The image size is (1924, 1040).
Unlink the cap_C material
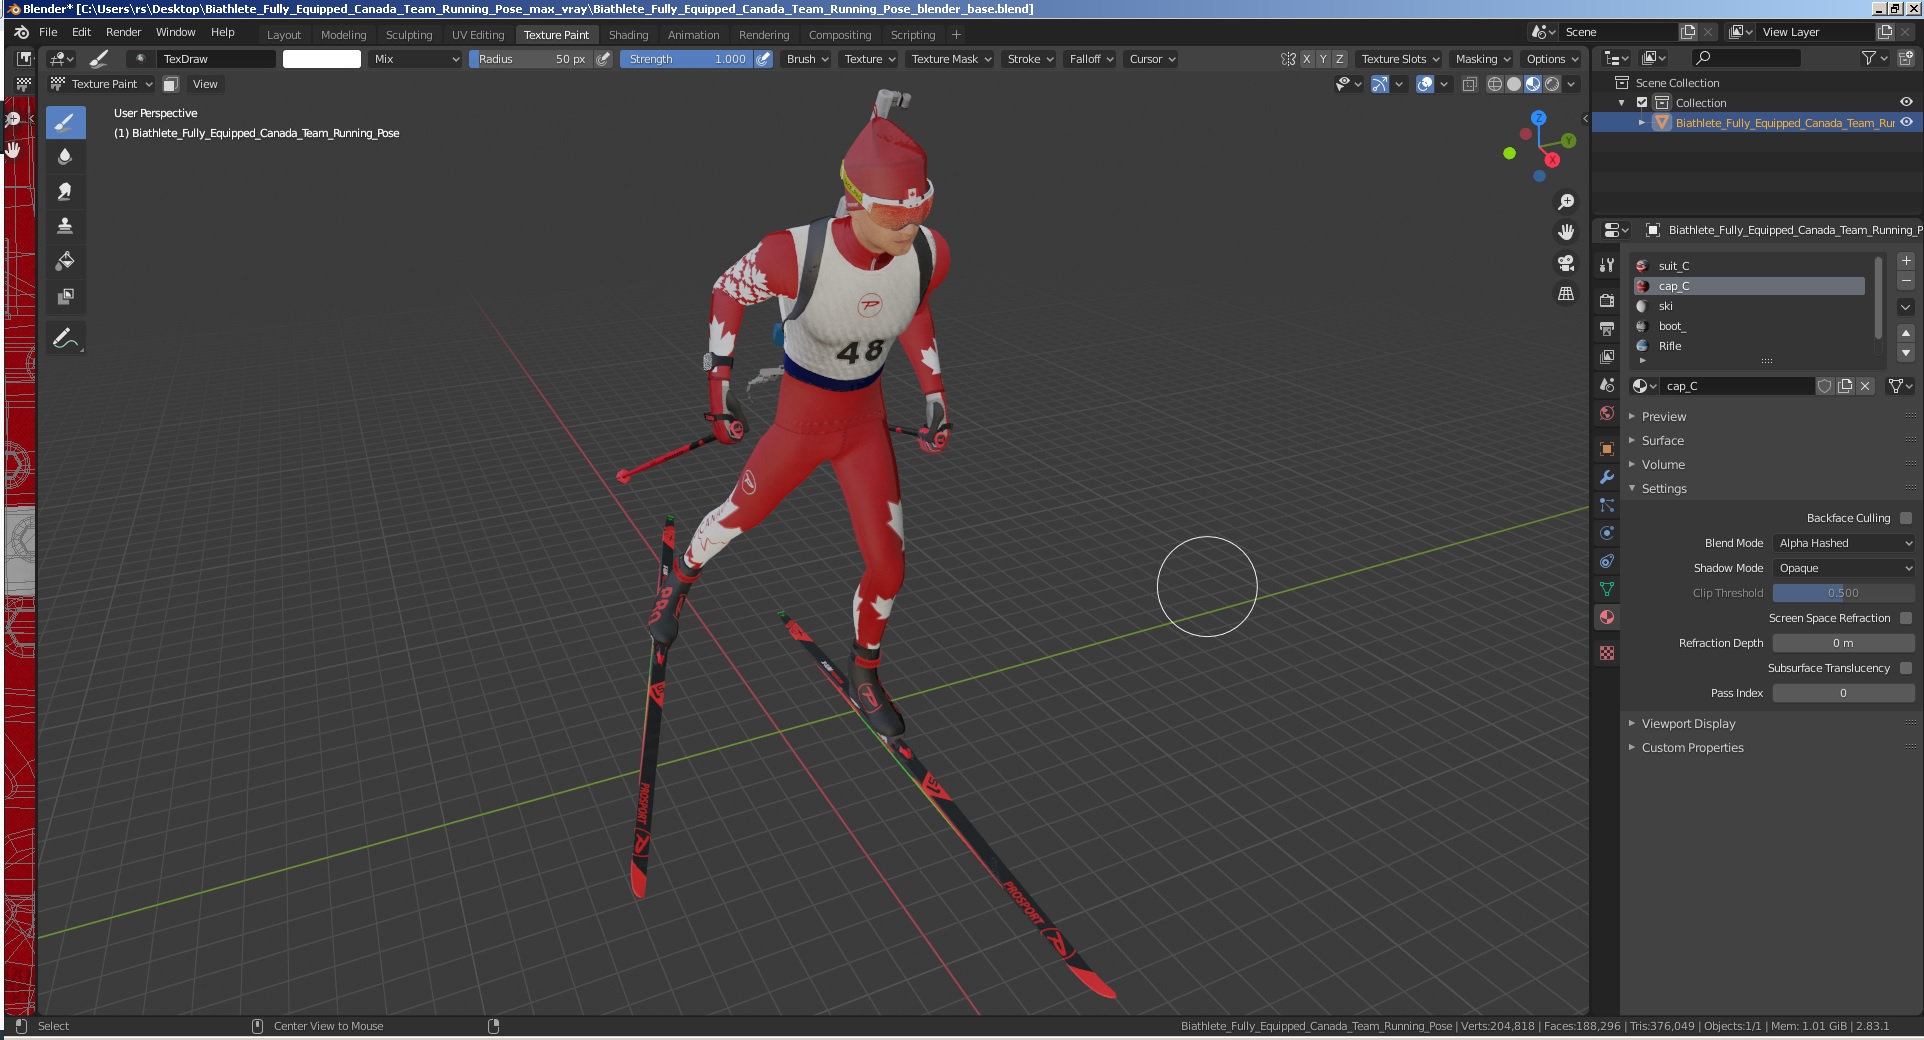pos(1865,386)
